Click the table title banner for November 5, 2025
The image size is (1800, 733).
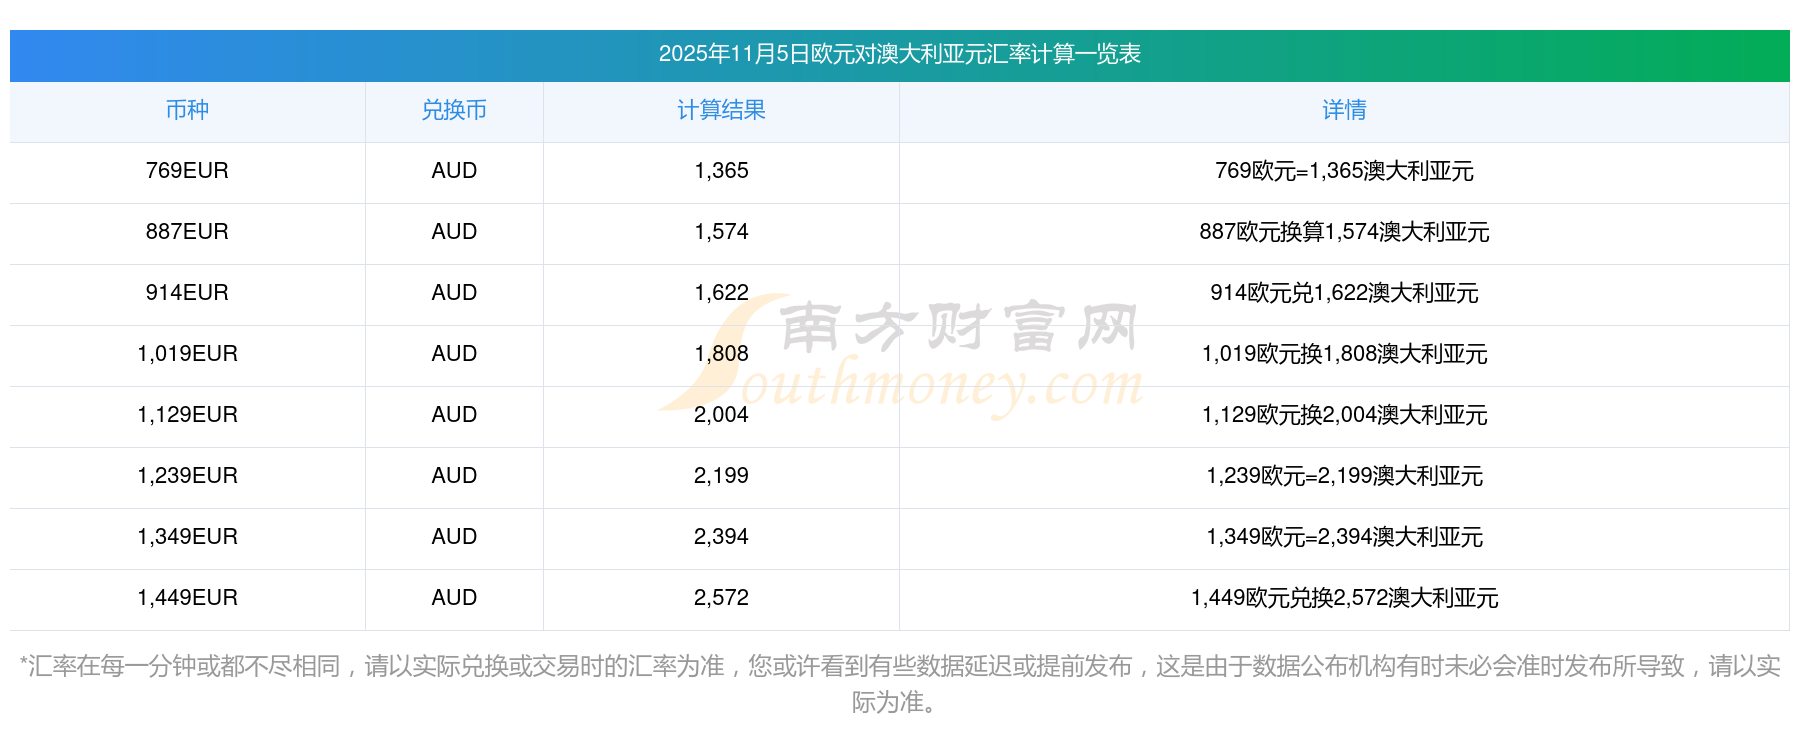click(899, 54)
